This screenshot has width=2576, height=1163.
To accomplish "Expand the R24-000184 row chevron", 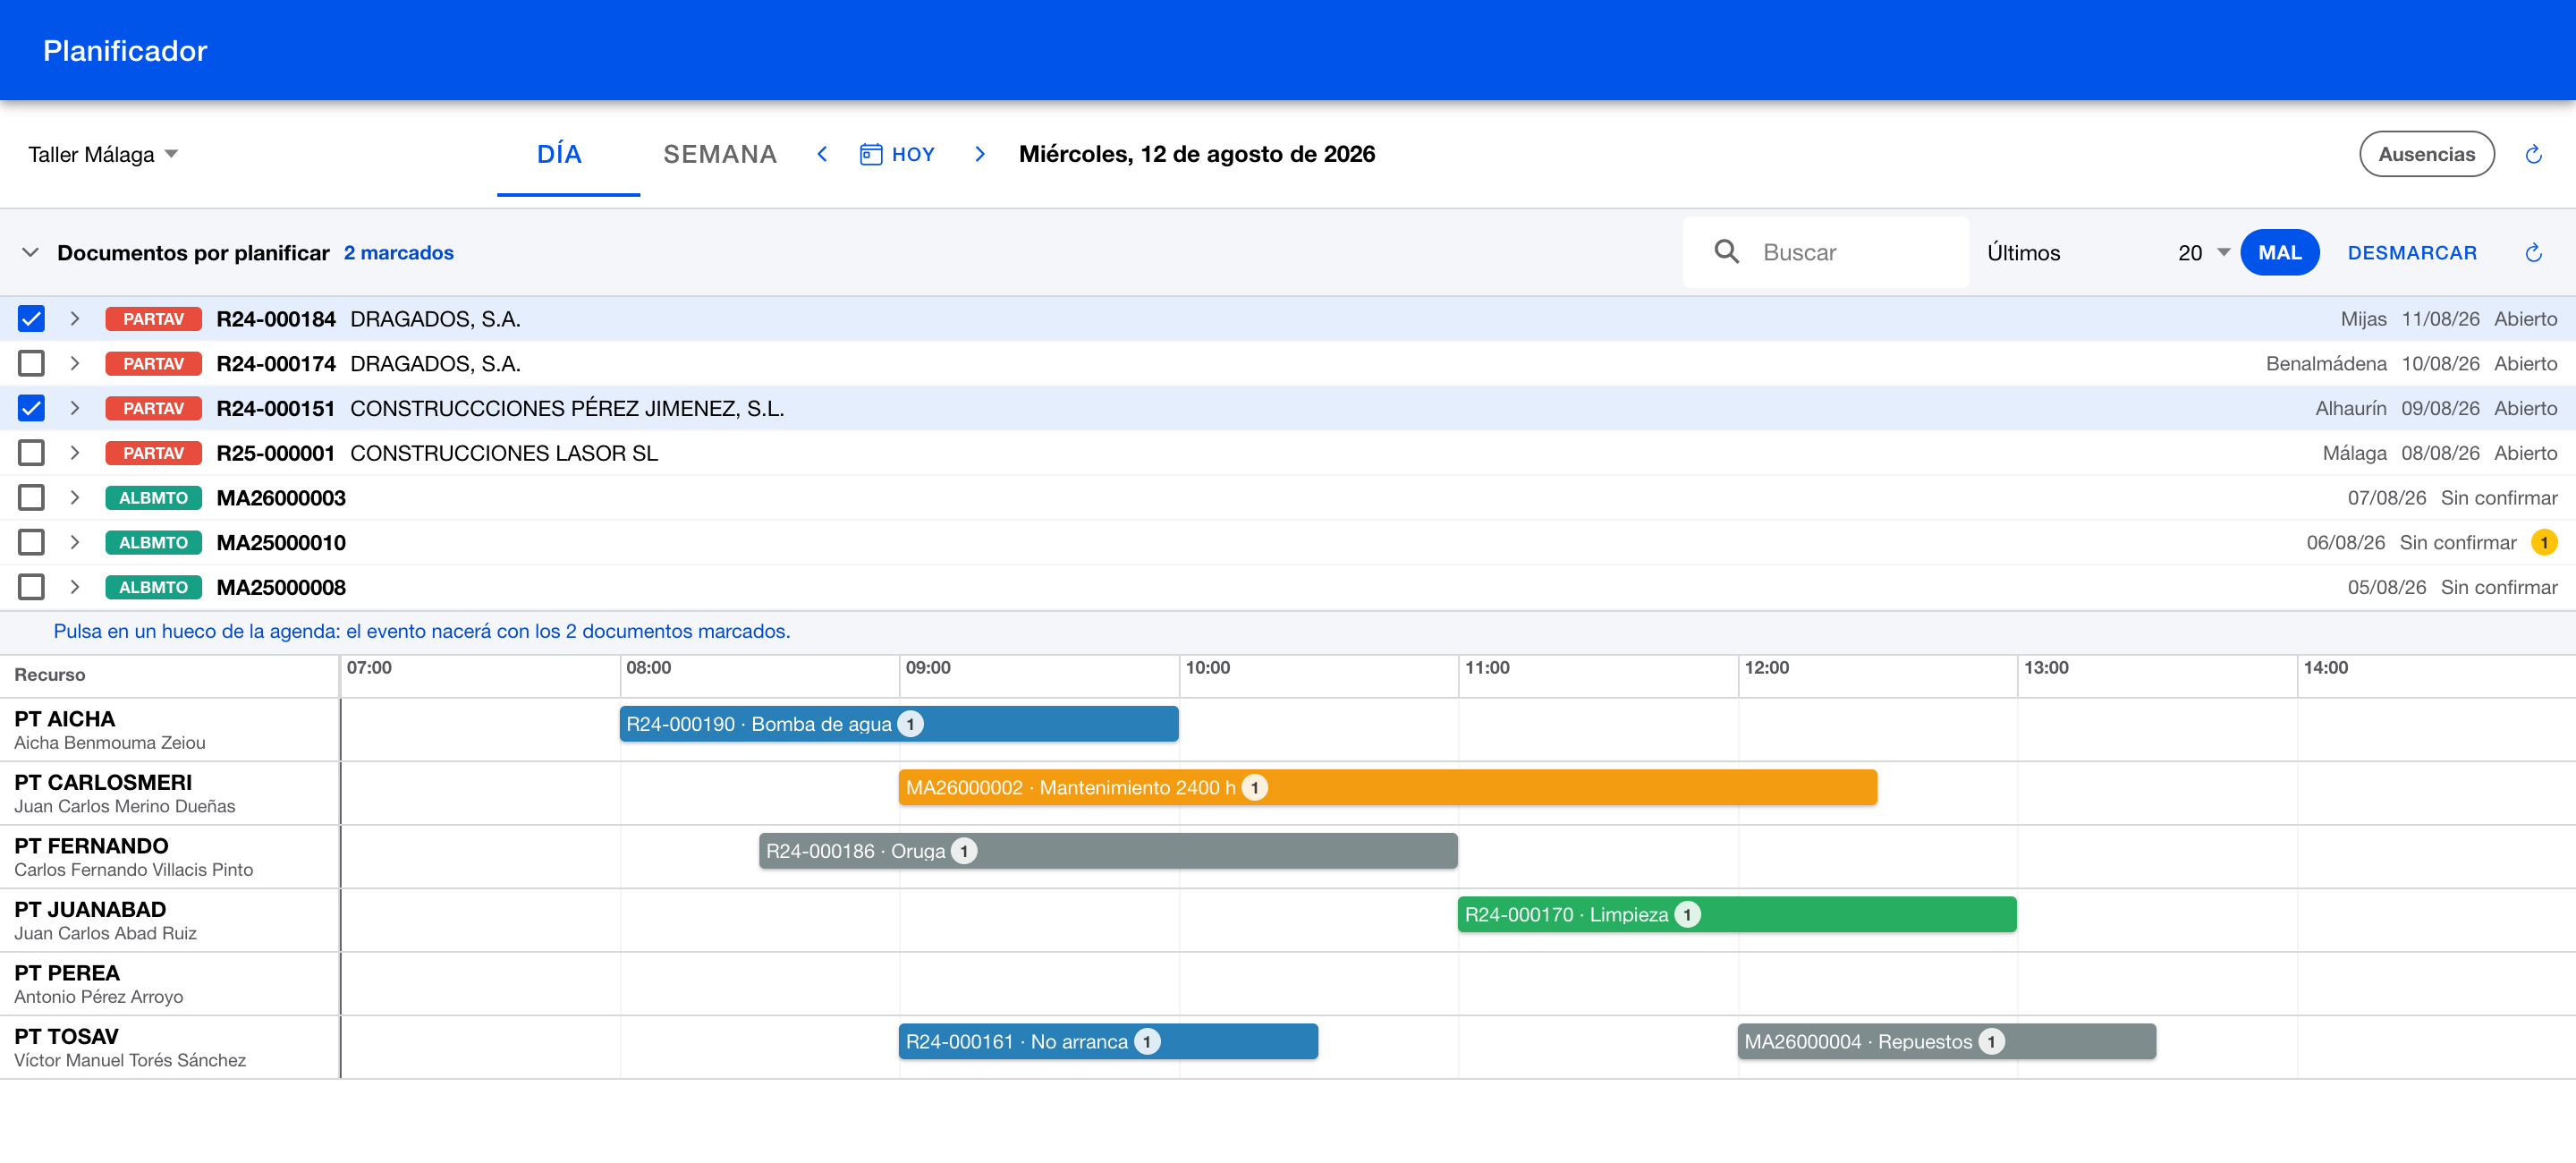I will tap(74, 319).
